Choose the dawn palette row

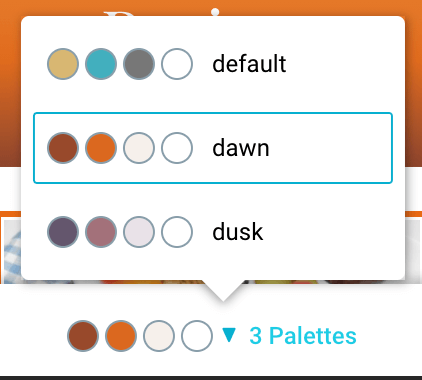[213, 148]
